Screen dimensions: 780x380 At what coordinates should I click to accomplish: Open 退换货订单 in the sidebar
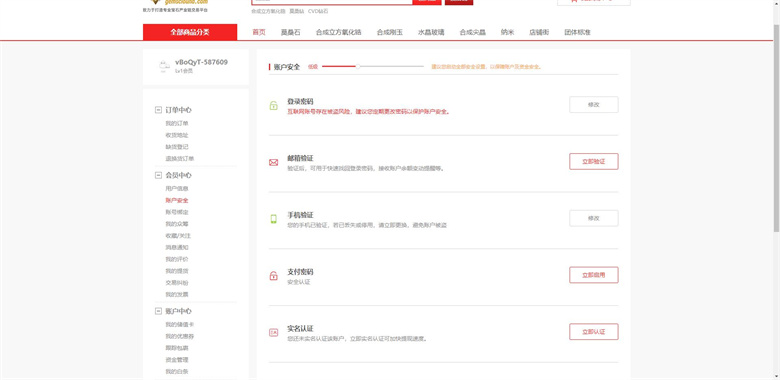[180, 159]
